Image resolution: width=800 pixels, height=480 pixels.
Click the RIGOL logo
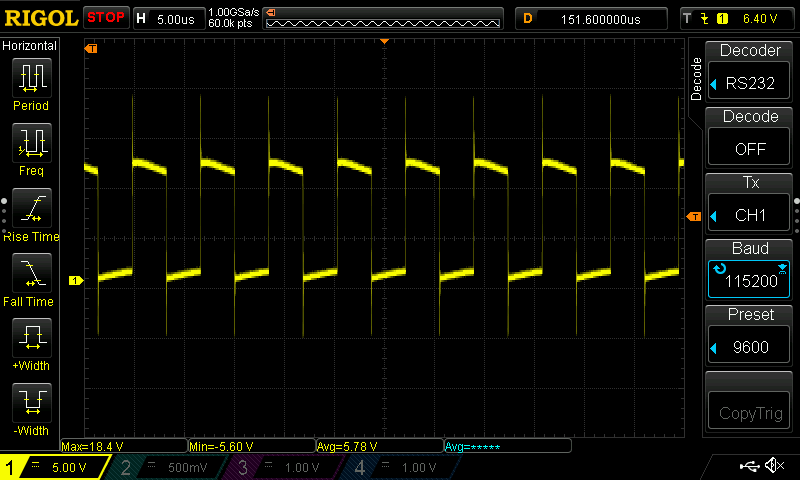(41, 18)
